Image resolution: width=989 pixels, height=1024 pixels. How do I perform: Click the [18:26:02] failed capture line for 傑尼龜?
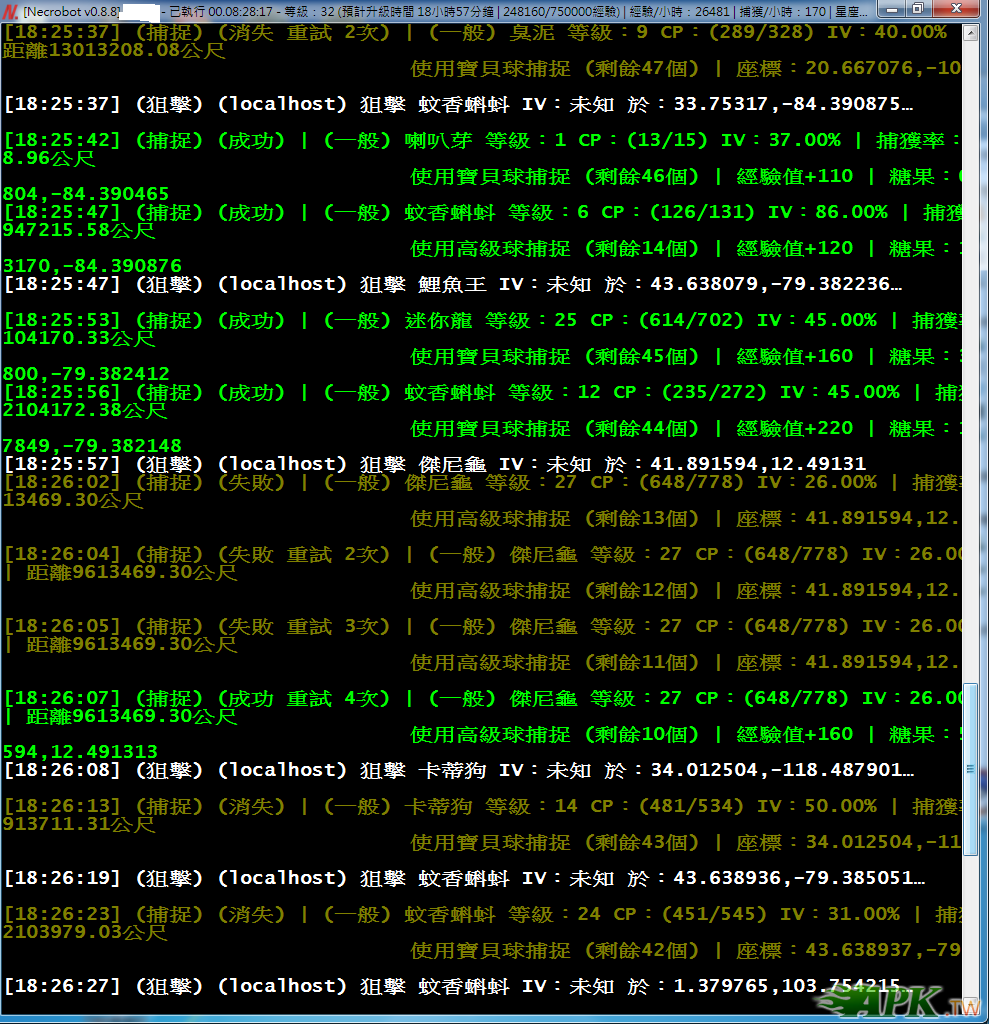482,482
